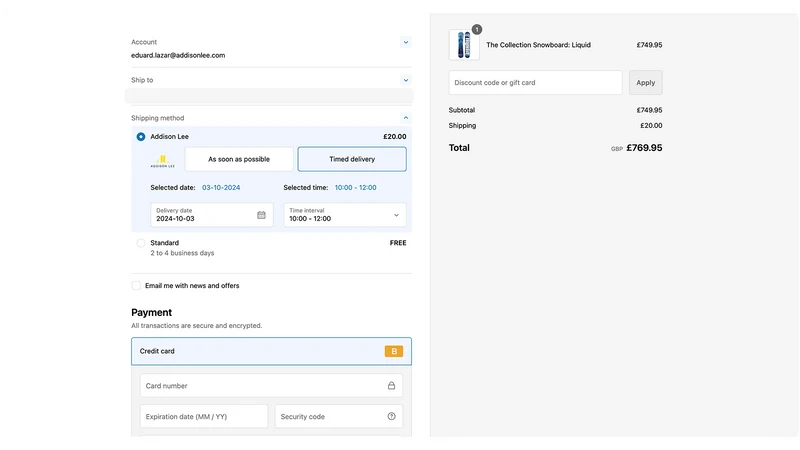Select the Standard shipping radio button
The height and width of the screenshot is (450, 800).
pos(141,243)
